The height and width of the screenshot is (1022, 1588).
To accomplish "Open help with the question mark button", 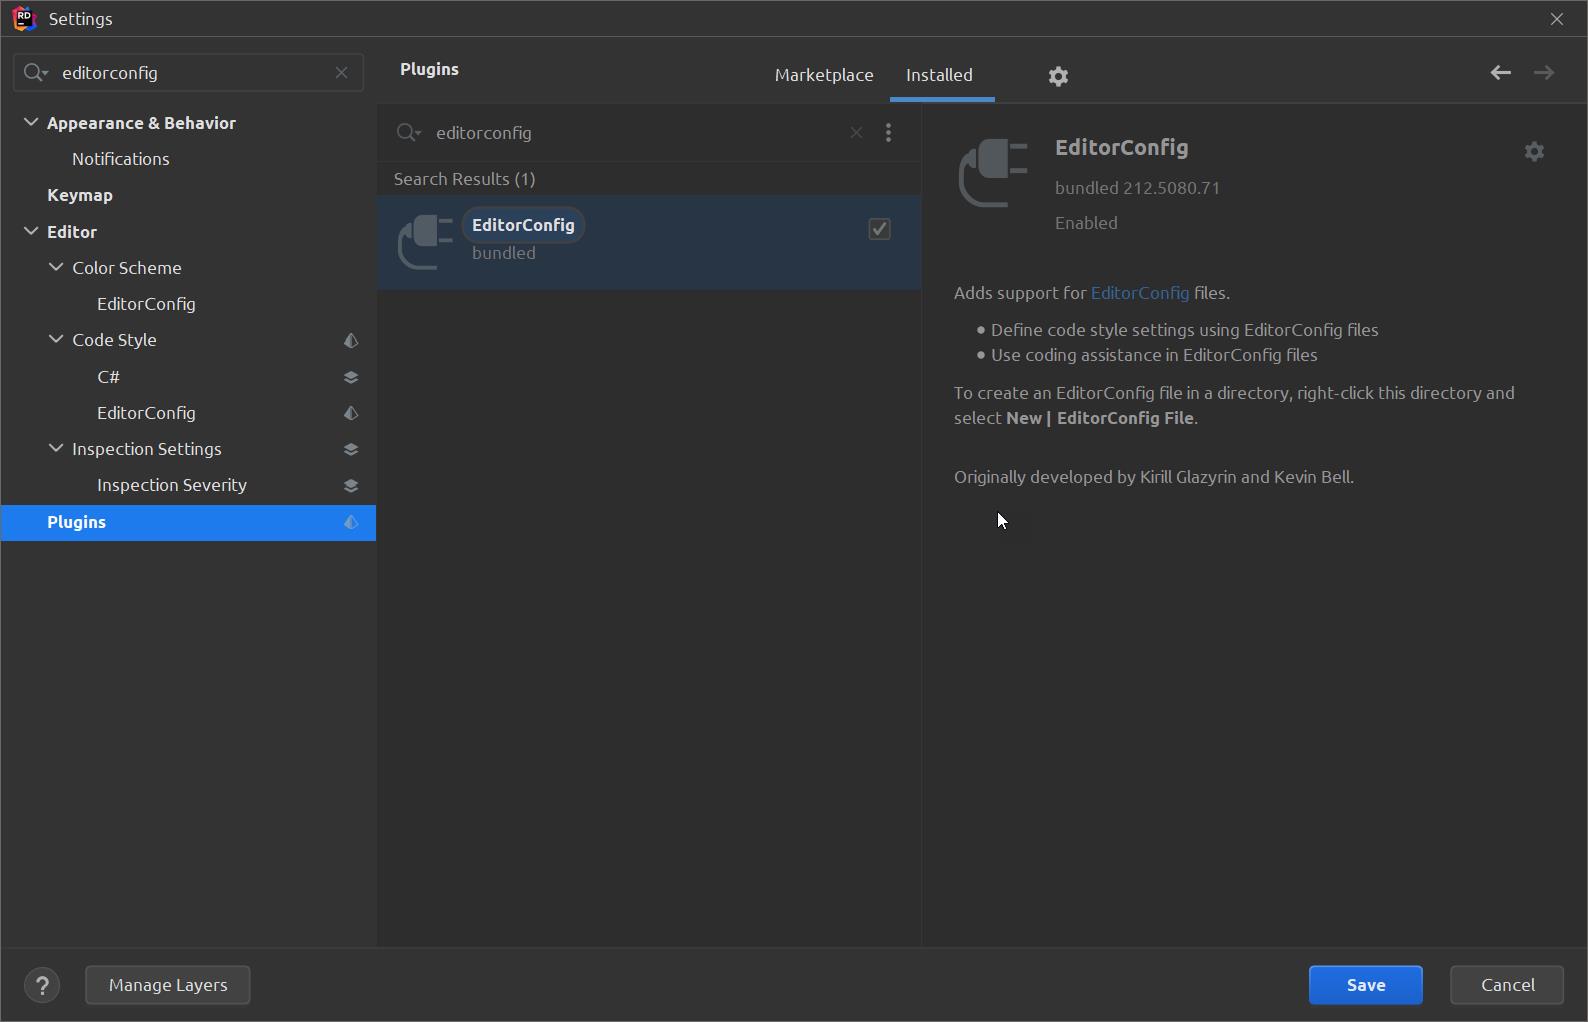I will click(x=42, y=986).
